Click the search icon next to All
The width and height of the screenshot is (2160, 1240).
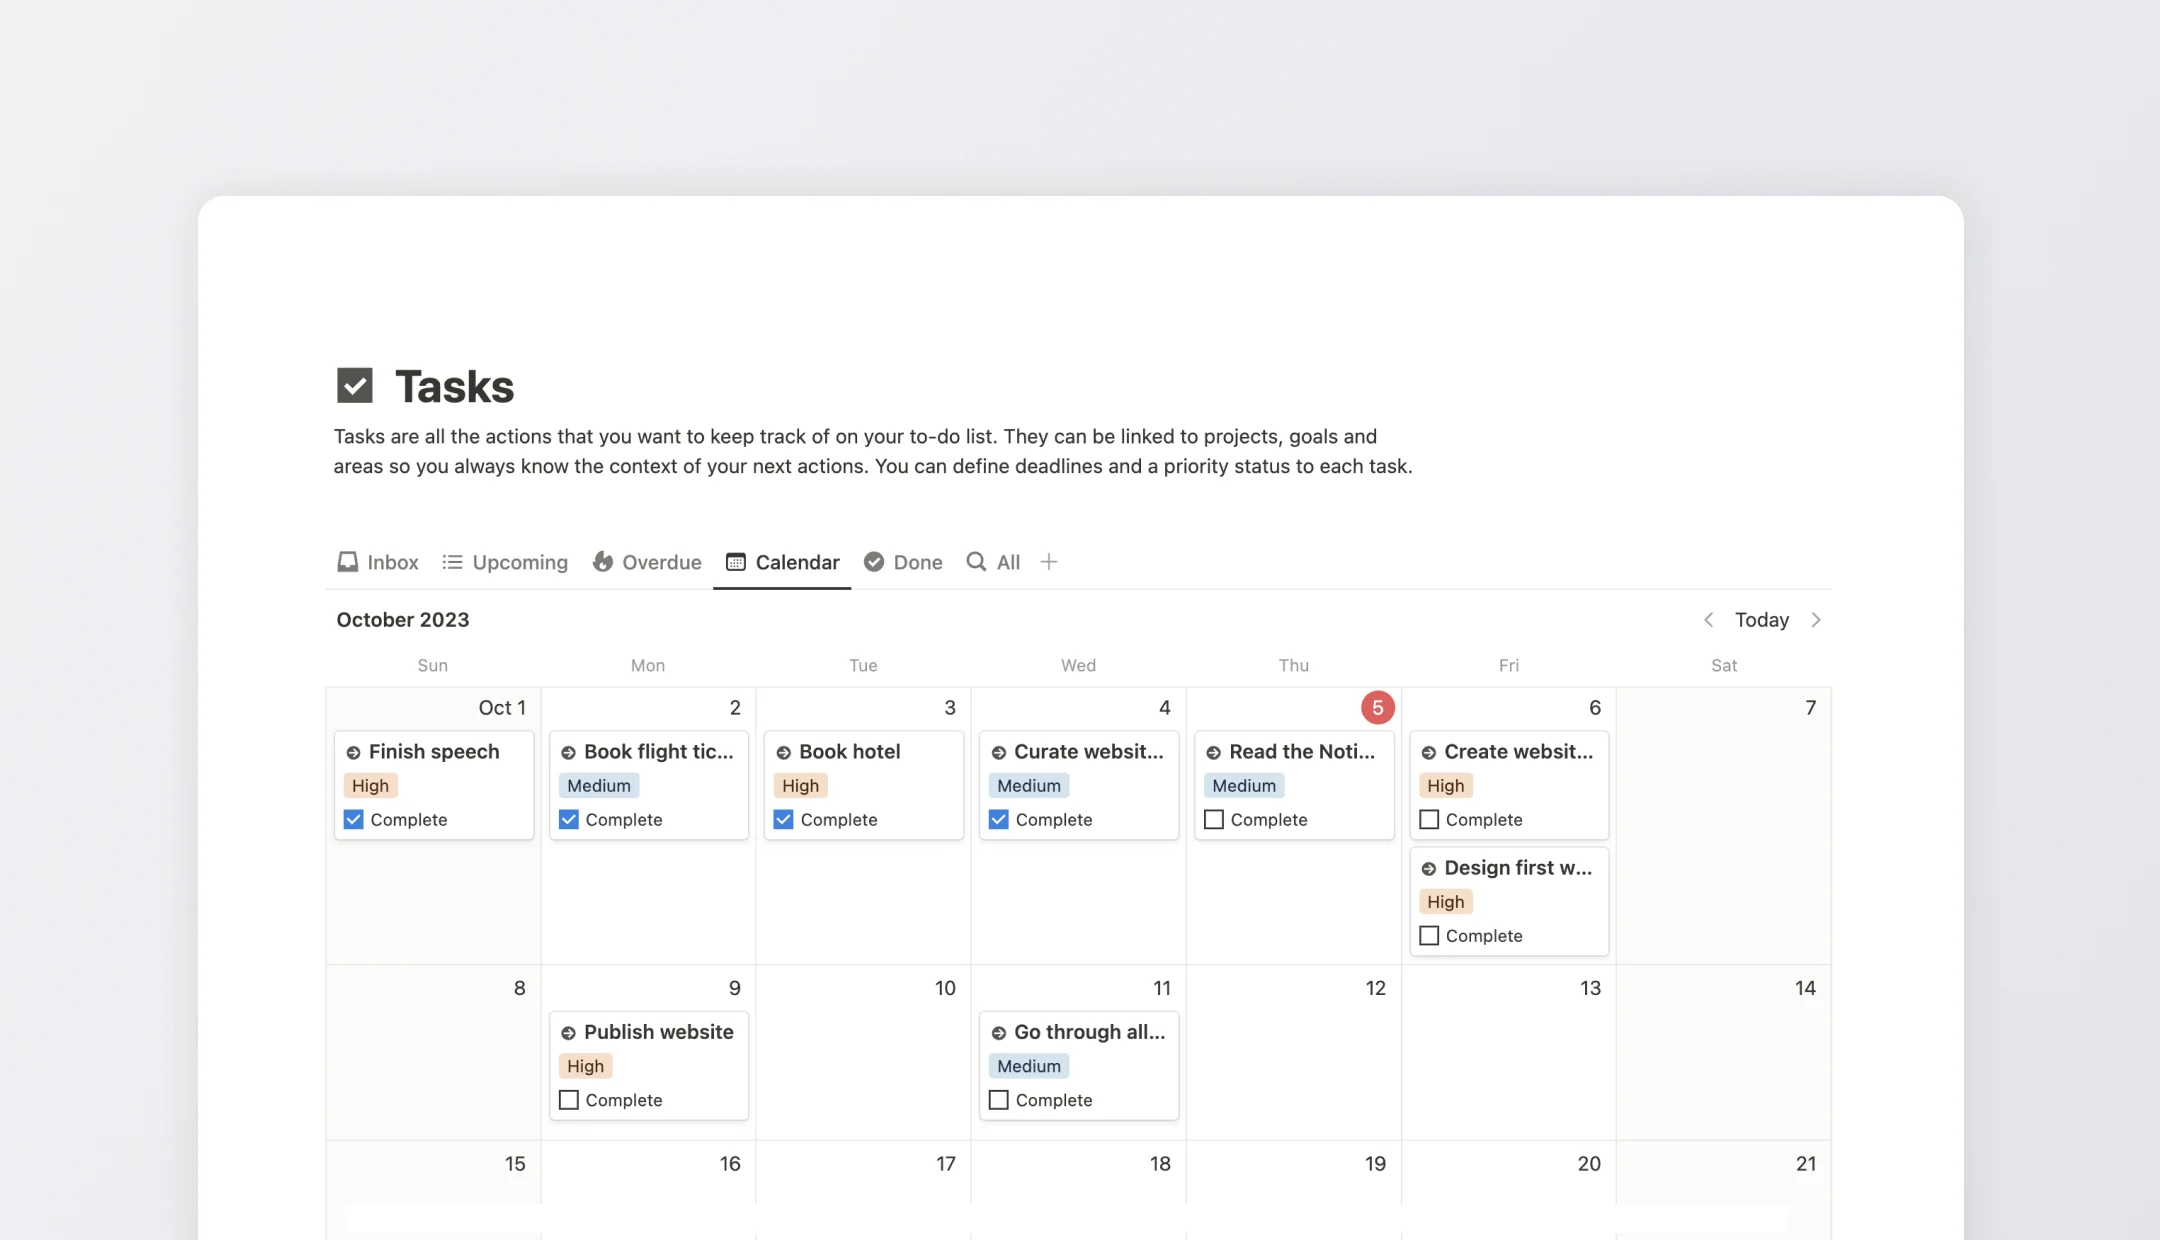975,562
